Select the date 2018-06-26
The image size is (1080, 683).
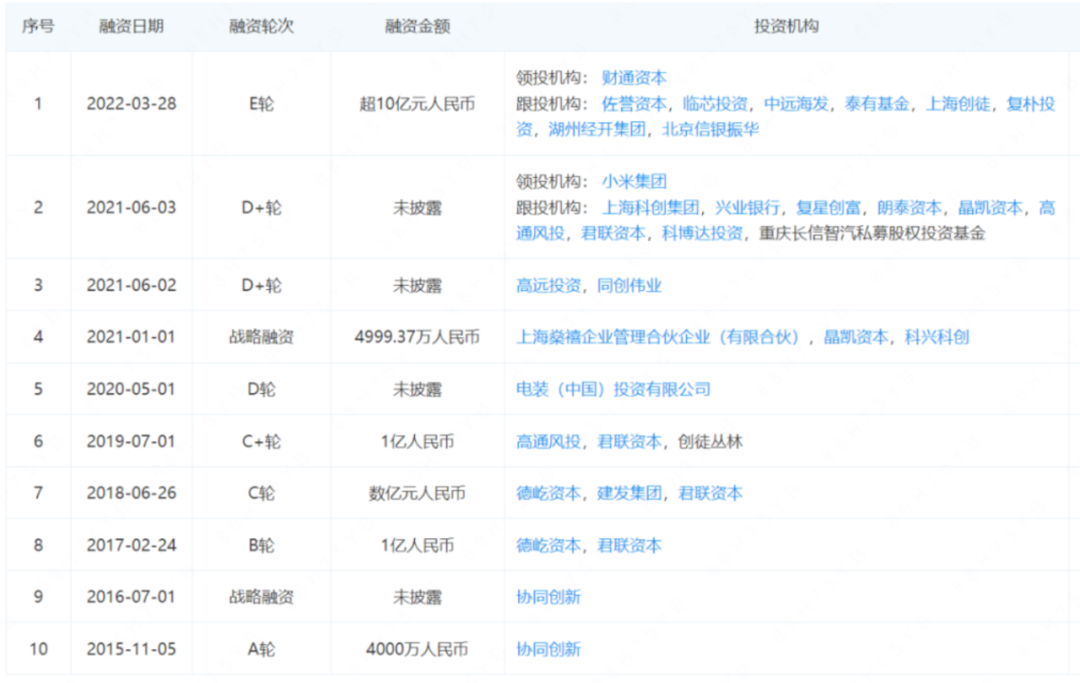coord(132,494)
